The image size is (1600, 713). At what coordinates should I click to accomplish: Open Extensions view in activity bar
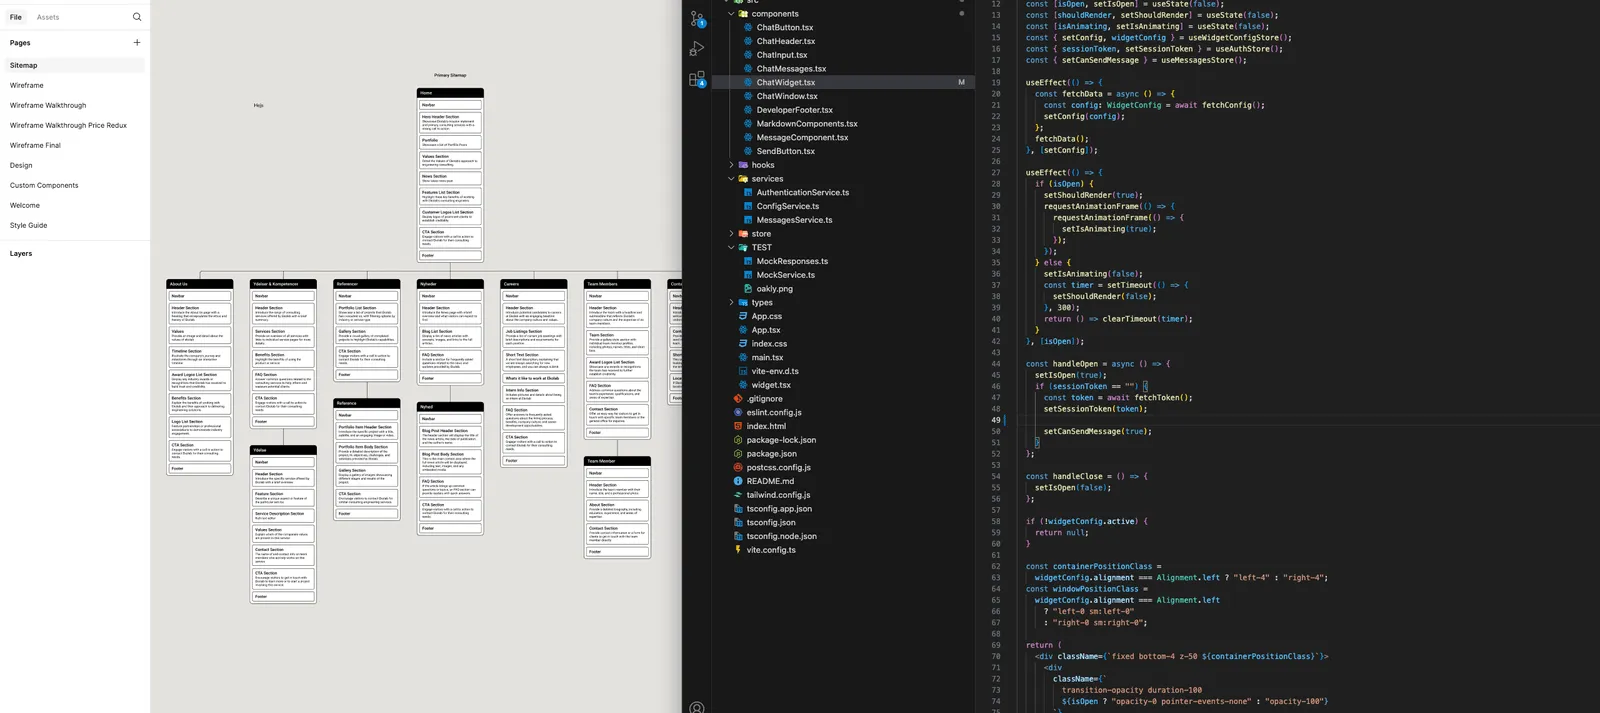697,79
